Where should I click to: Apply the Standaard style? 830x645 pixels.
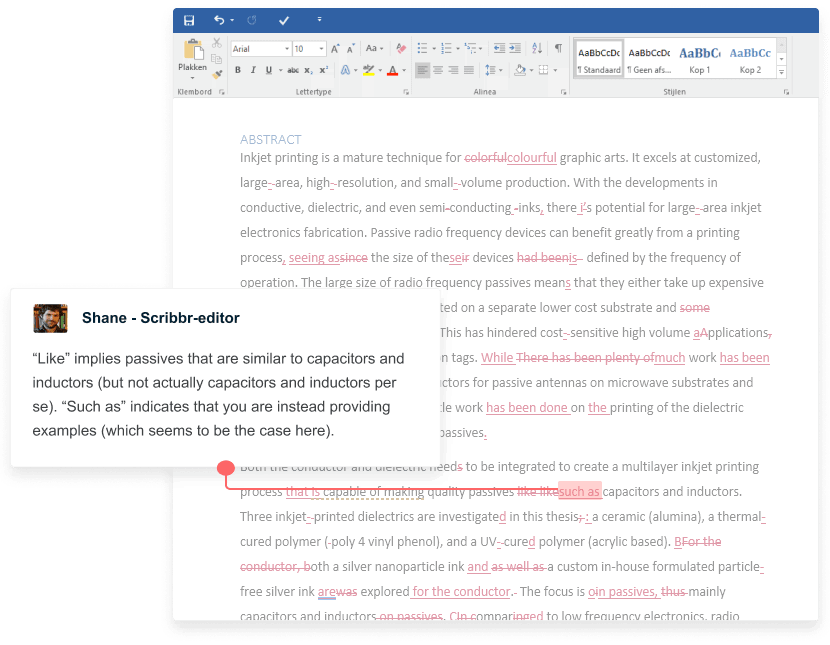(x=599, y=59)
